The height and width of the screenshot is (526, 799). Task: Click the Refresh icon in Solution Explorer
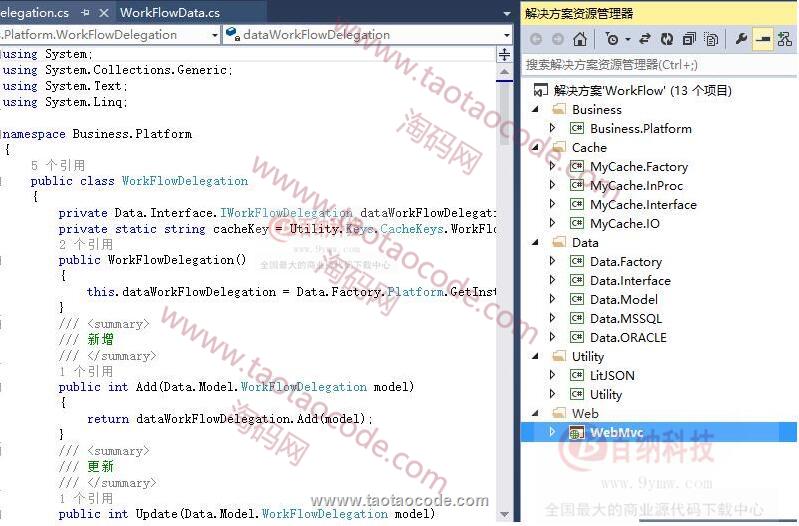[667, 39]
